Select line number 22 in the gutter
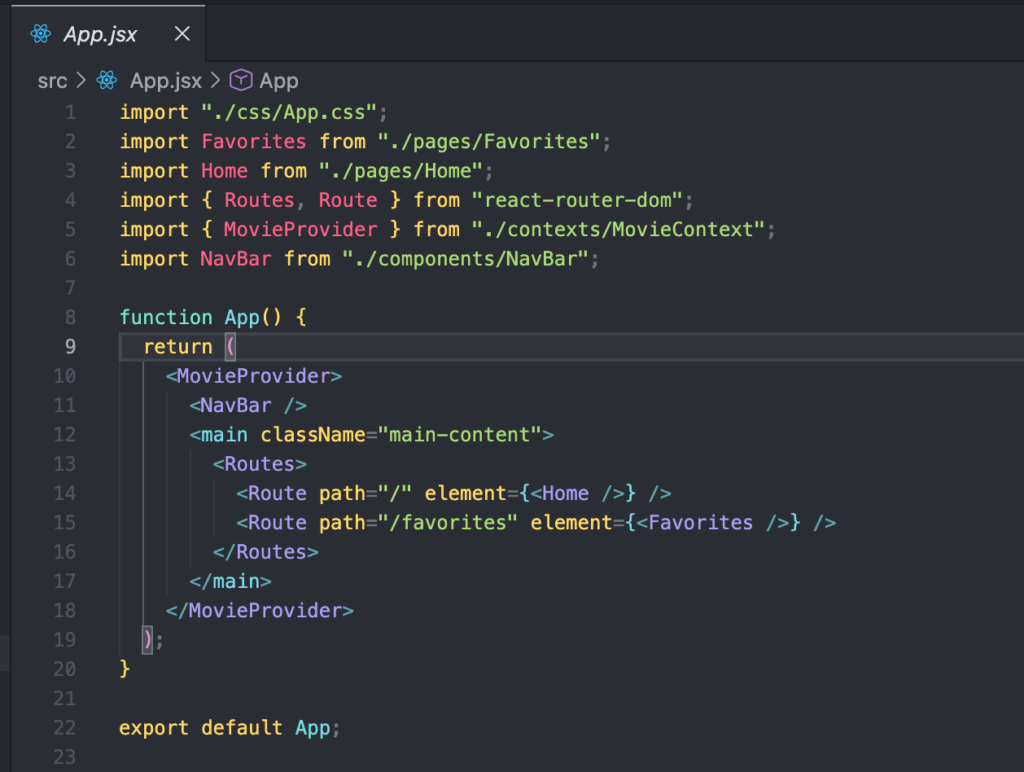This screenshot has width=1024, height=772. [64, 728]
